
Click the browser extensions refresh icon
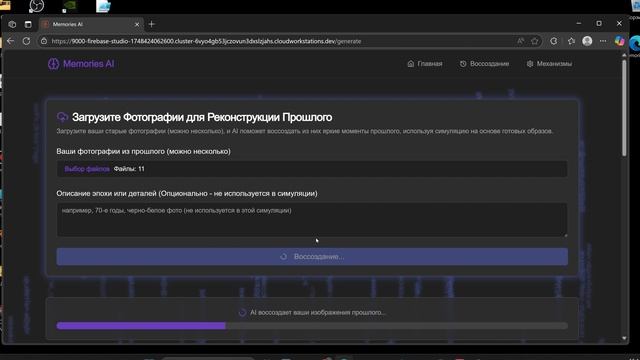point(553,41)
